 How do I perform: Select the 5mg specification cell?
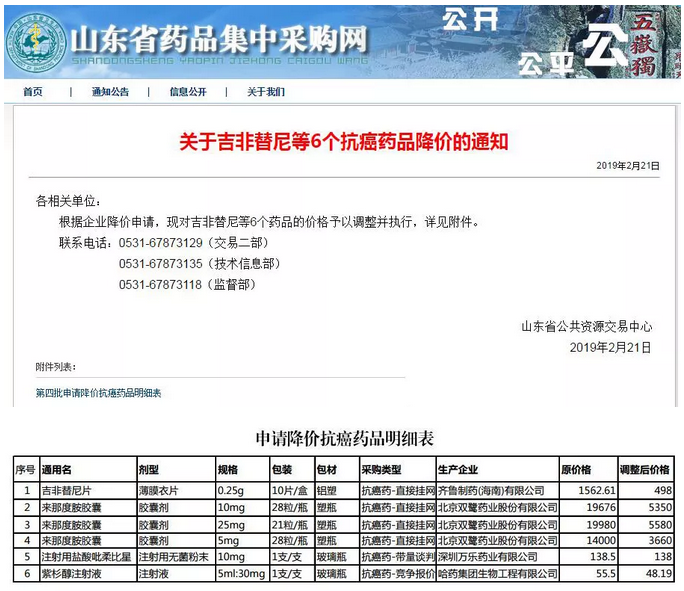click(x=243, y=540)
